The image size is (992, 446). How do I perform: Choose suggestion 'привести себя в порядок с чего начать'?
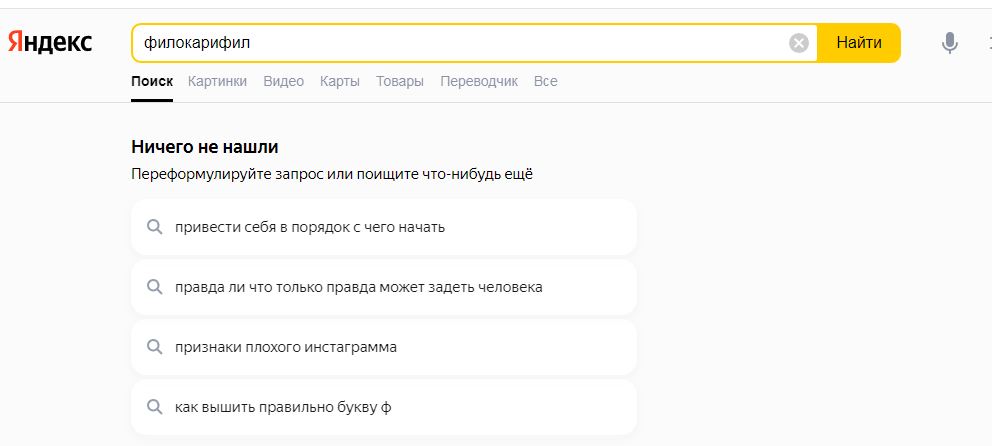click(x=310, y=227)
